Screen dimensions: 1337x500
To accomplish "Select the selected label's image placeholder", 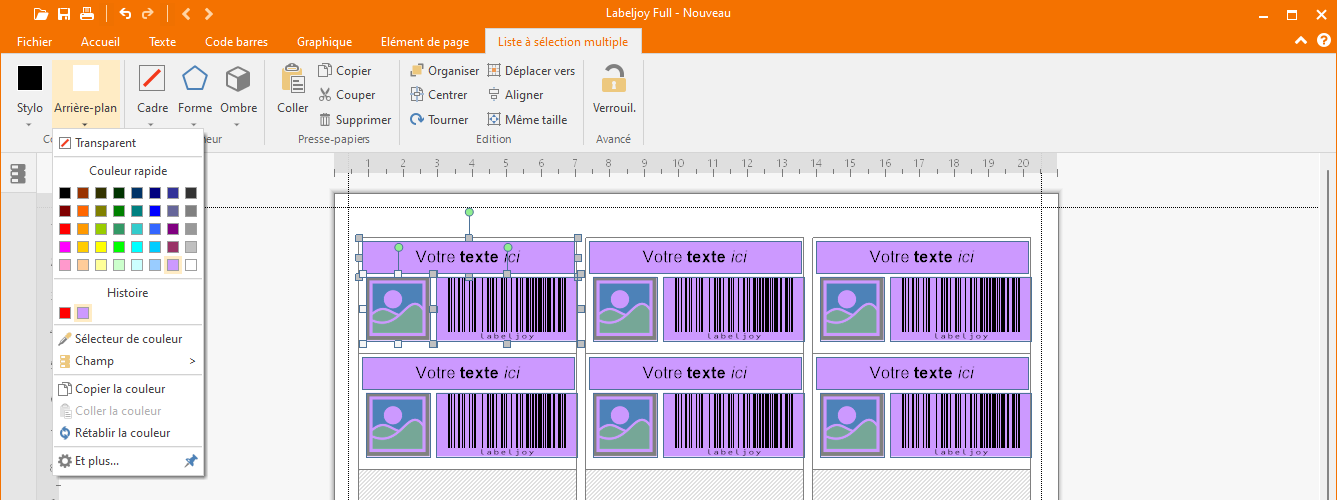I will pos(398,309).
